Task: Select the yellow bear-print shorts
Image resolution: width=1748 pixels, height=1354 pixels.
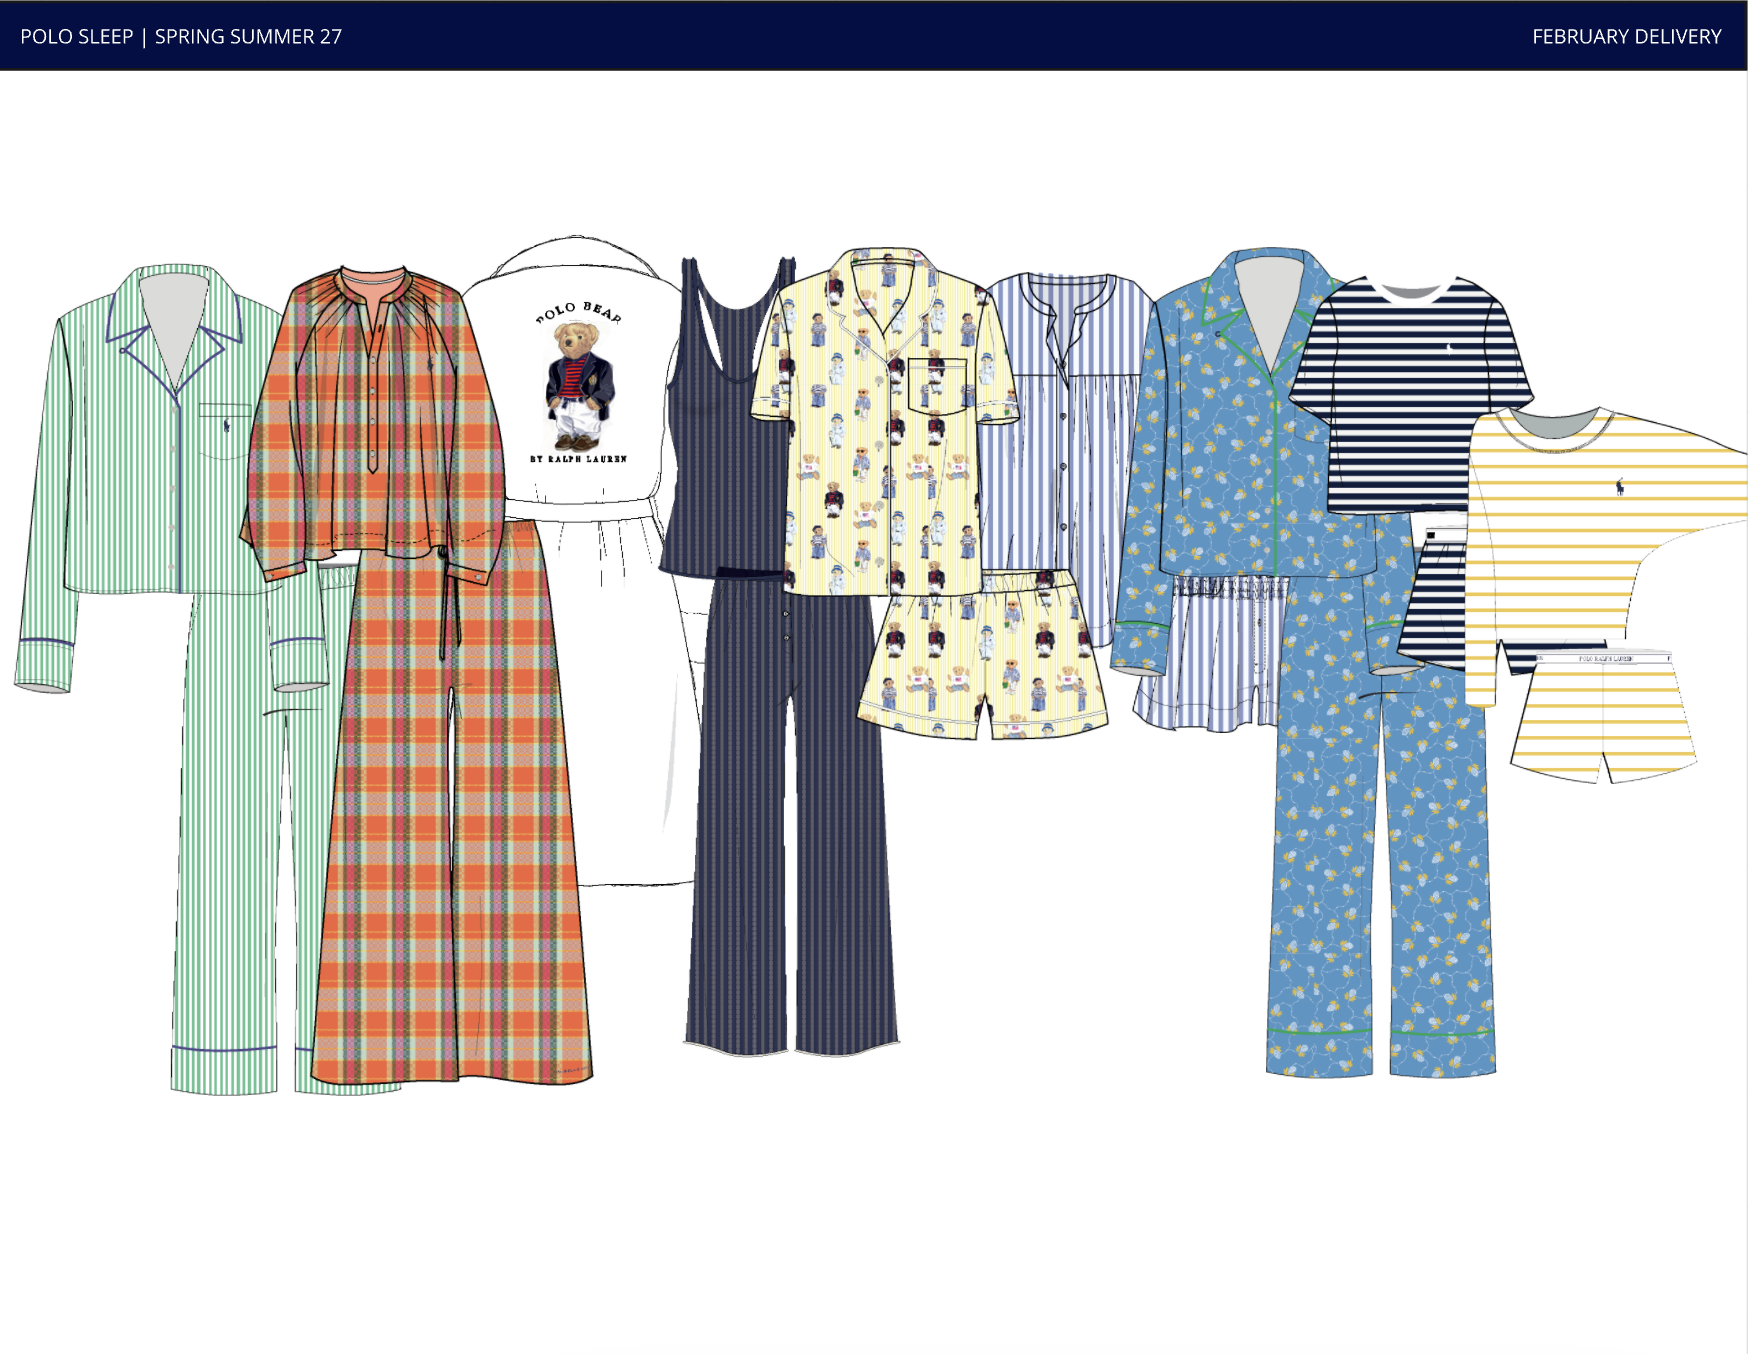Action: coord(983,655)
